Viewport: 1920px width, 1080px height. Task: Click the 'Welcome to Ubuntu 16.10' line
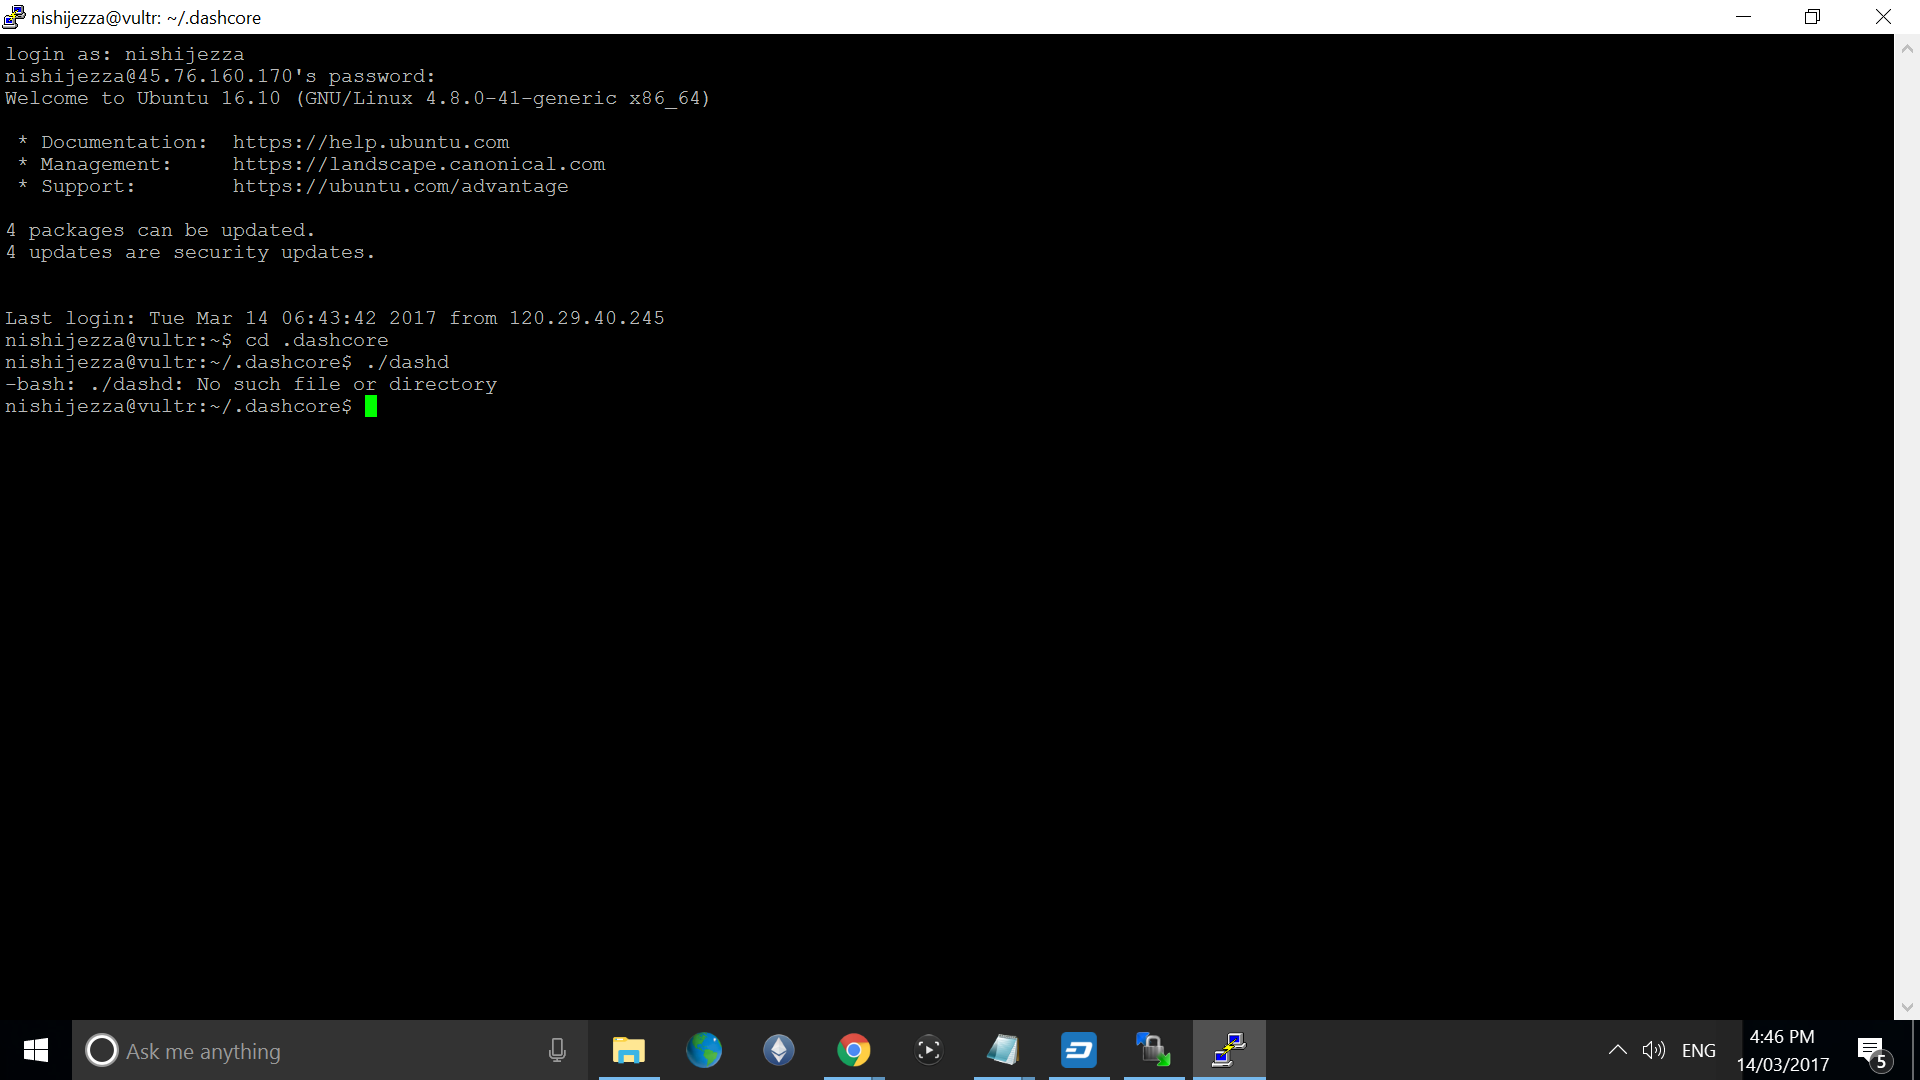click(x=357, y=98)
